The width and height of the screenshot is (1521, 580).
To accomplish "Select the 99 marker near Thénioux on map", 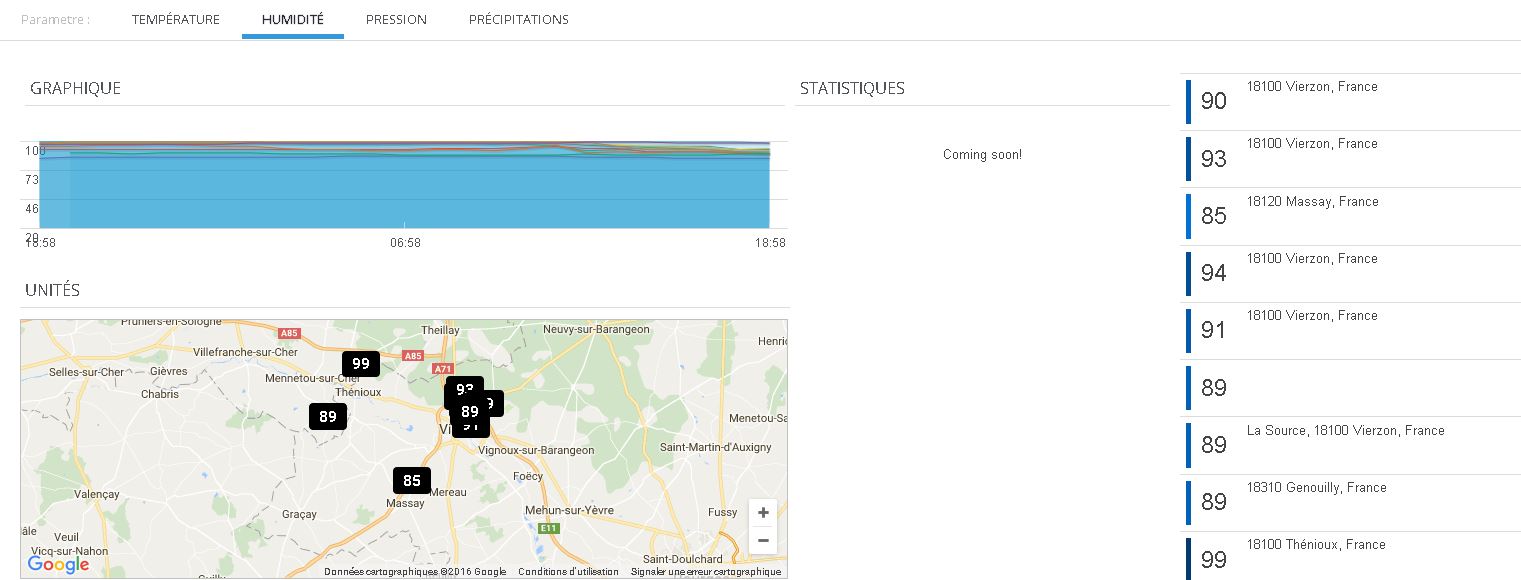I will [360, 364].
